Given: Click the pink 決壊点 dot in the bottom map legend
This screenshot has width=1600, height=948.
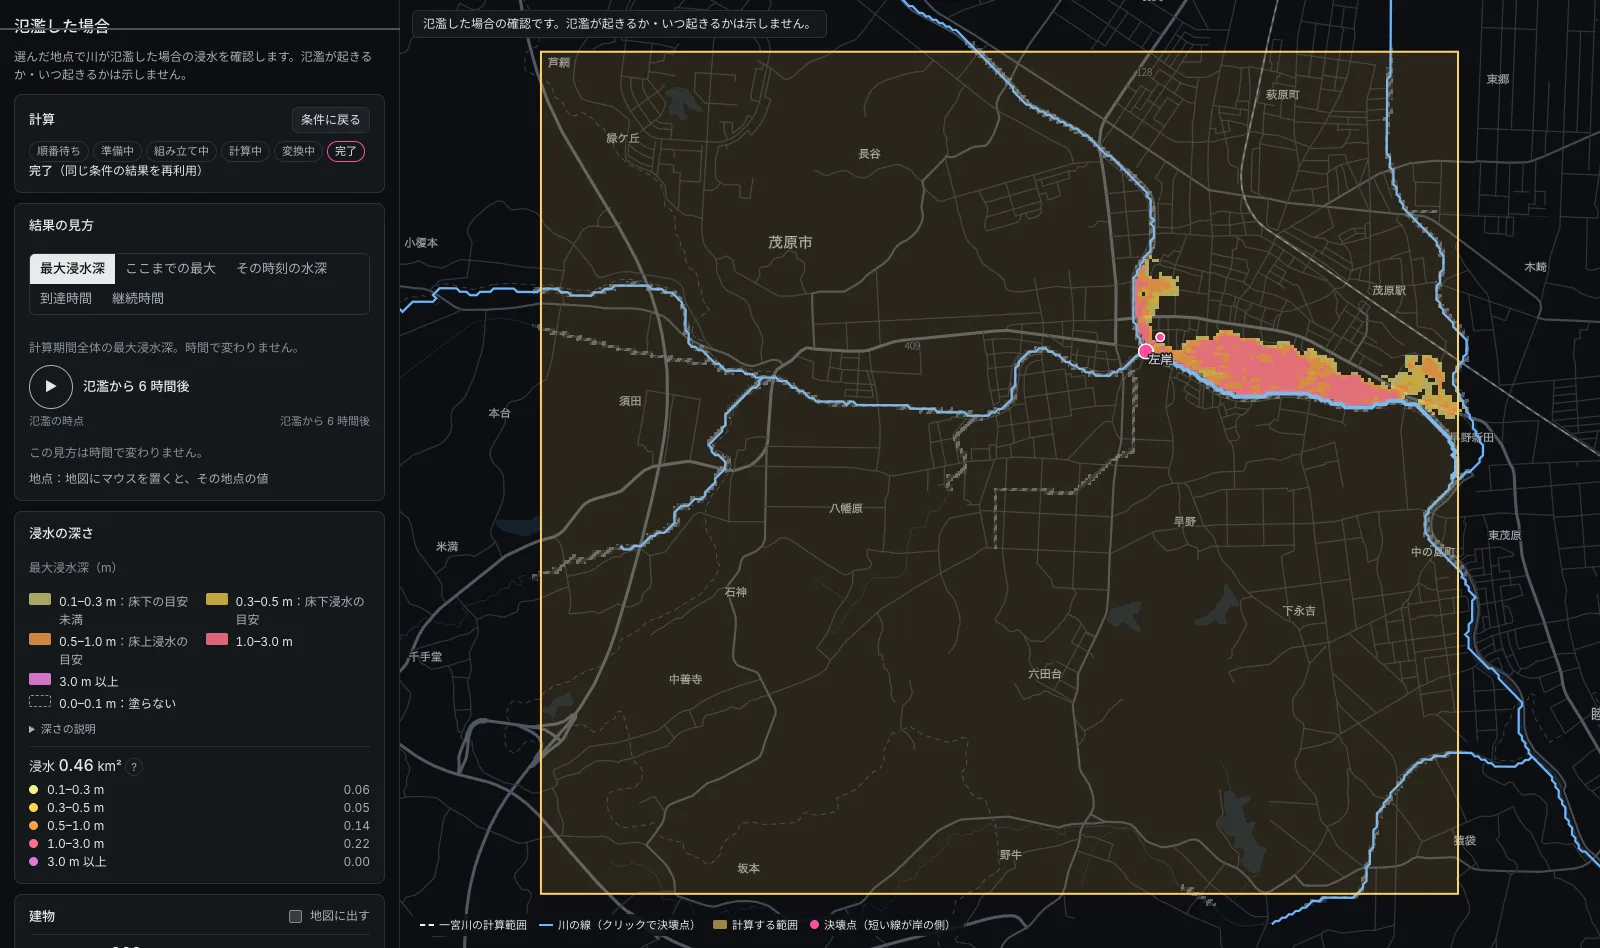Looking at the screenshot, I should pyautogui.click(x=815, y=925).
